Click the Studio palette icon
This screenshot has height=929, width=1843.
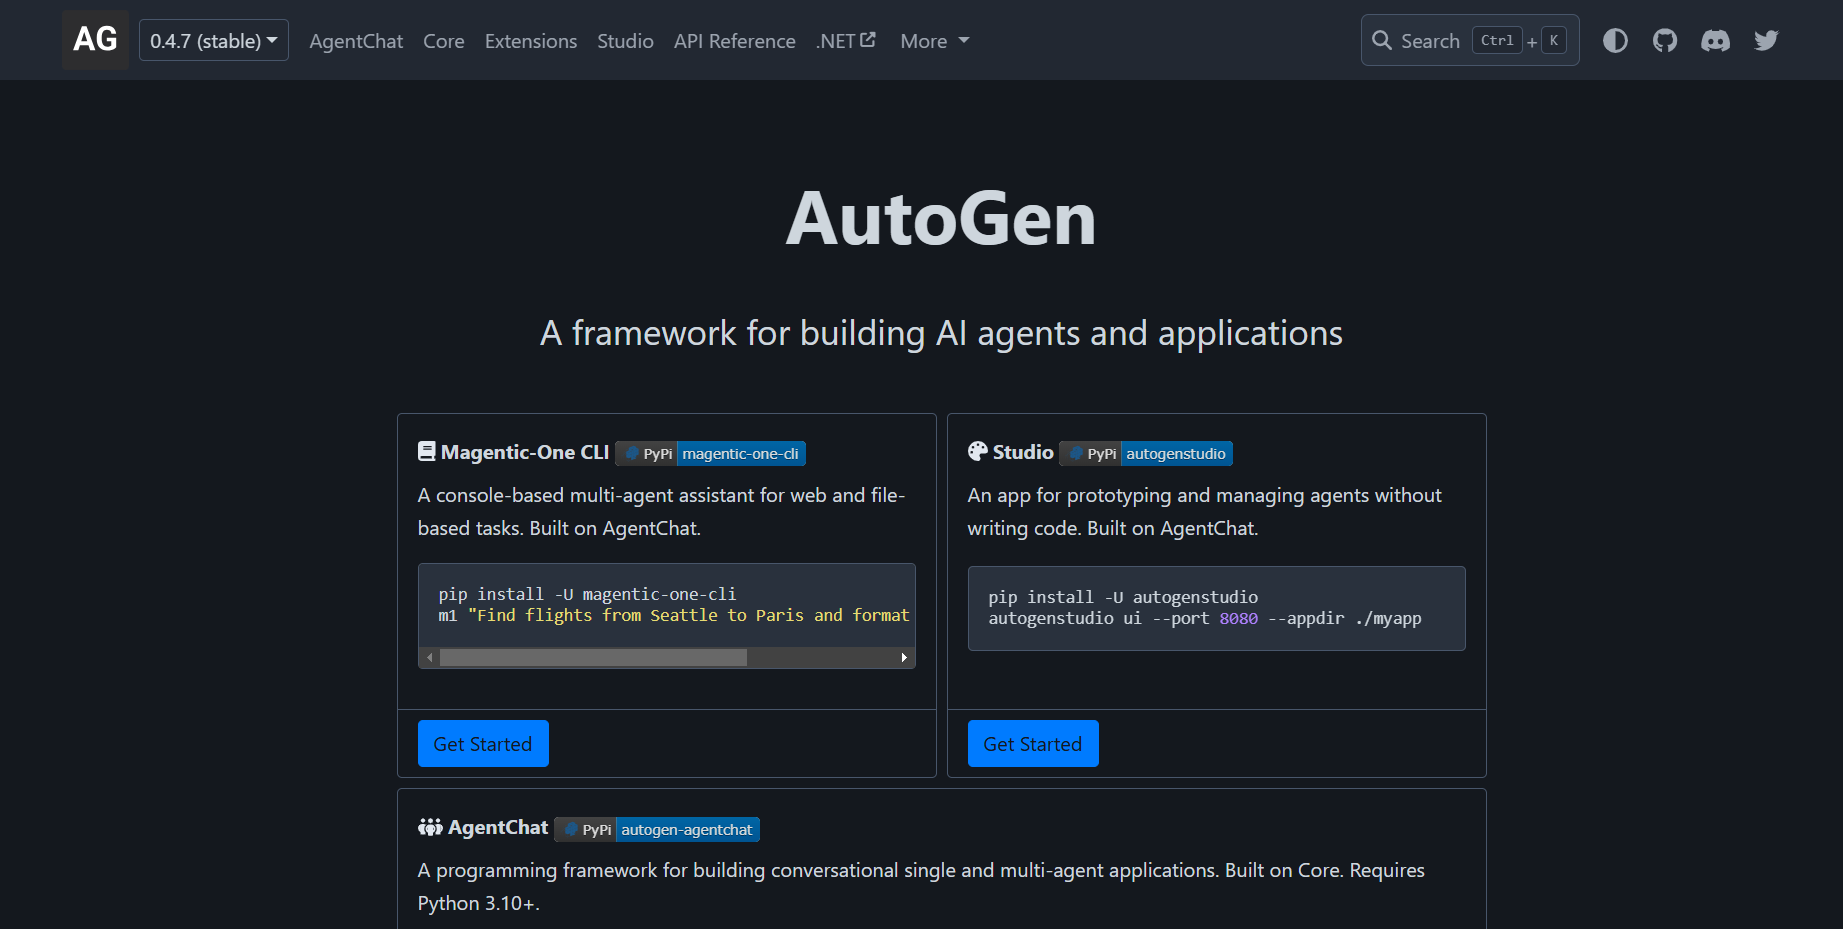(978, 451)
